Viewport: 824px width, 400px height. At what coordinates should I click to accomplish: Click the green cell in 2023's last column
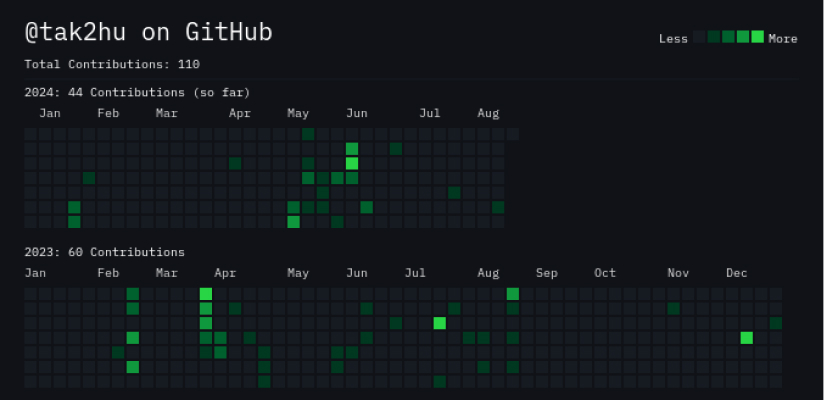click(x=776, y=323)
